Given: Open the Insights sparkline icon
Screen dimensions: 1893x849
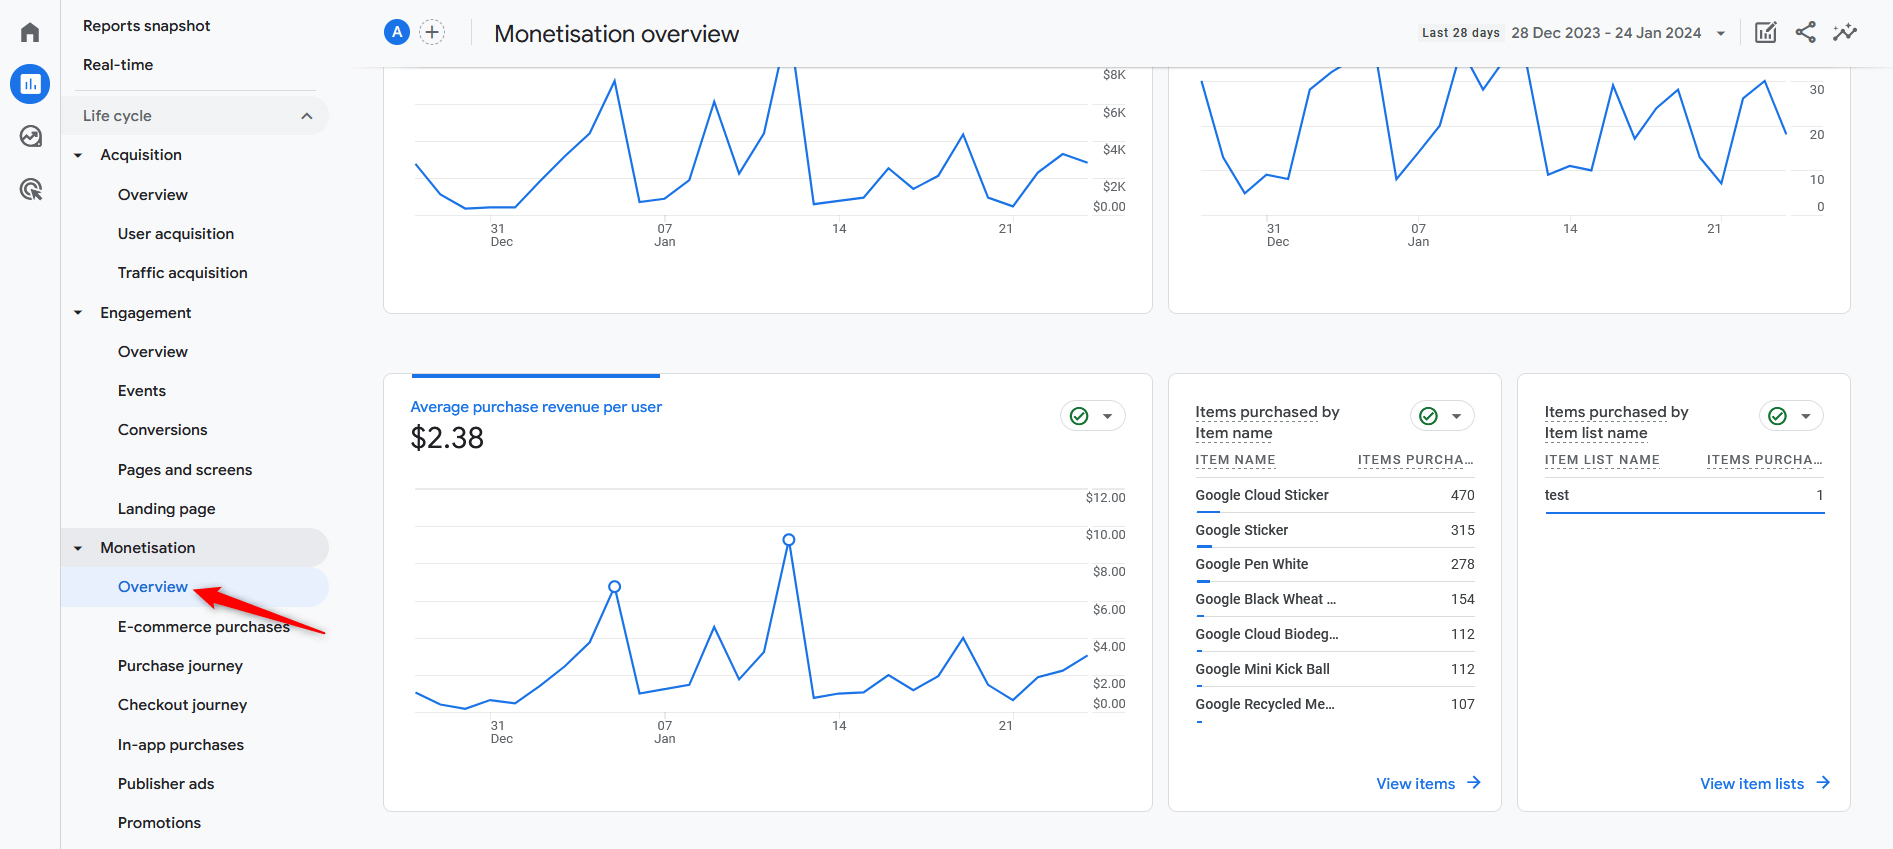Looking at the screenshot, I should pos(1845,32).
